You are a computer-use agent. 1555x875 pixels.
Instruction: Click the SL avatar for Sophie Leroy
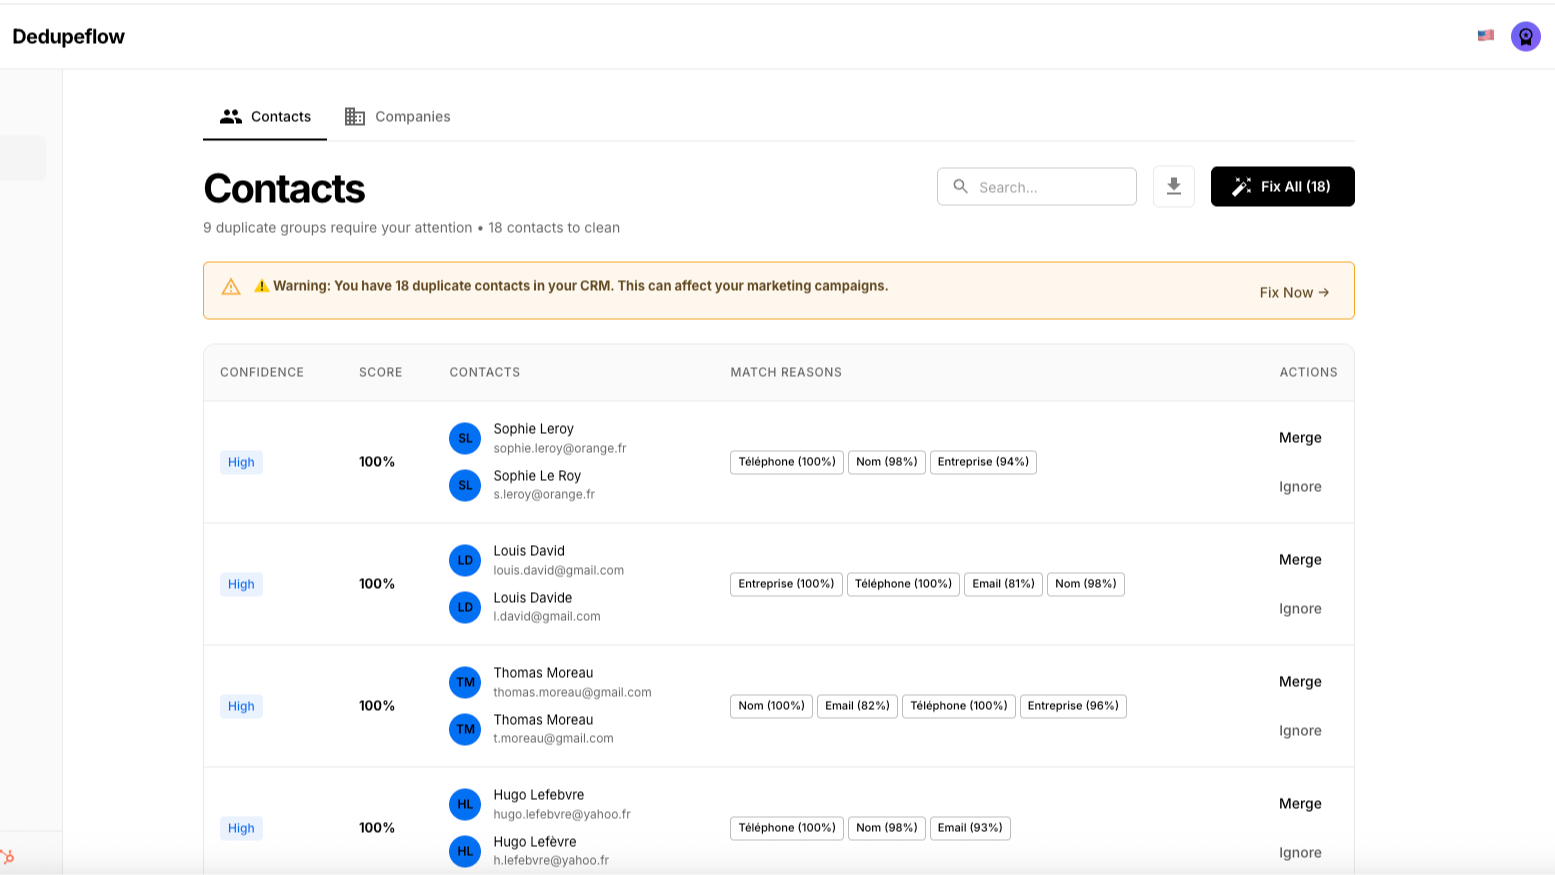click(465, 438)
